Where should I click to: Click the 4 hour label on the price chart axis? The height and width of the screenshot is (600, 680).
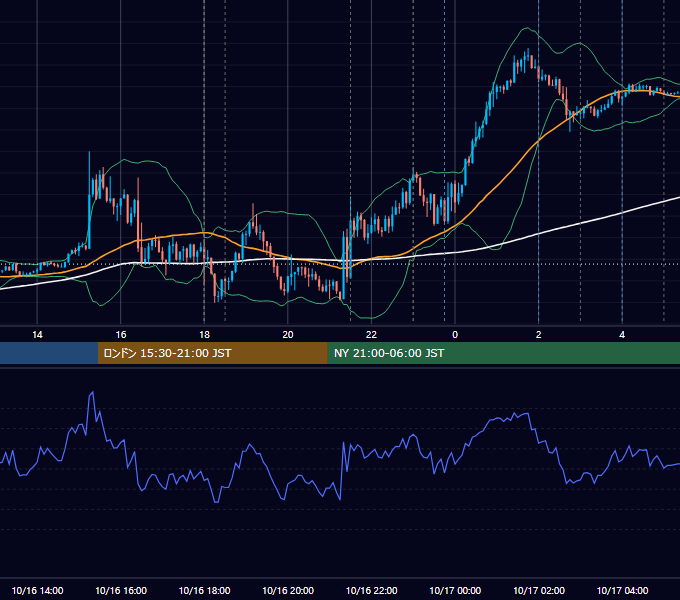pos(622,335)
